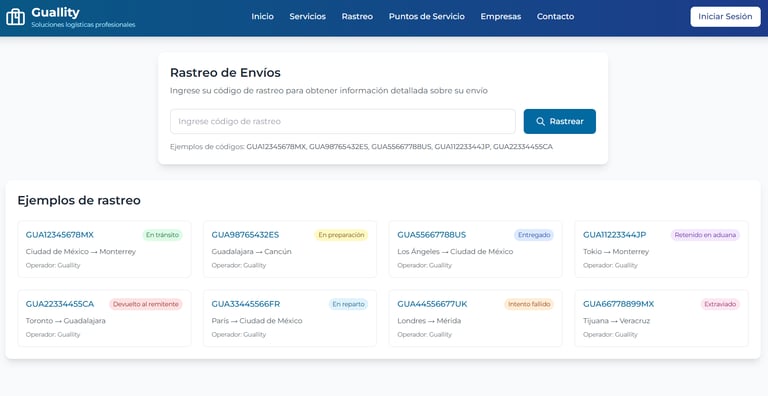Viewport: 768px width, 396px height.
Task: Open the Servicios menu item
Action: (x=308, y=16)
